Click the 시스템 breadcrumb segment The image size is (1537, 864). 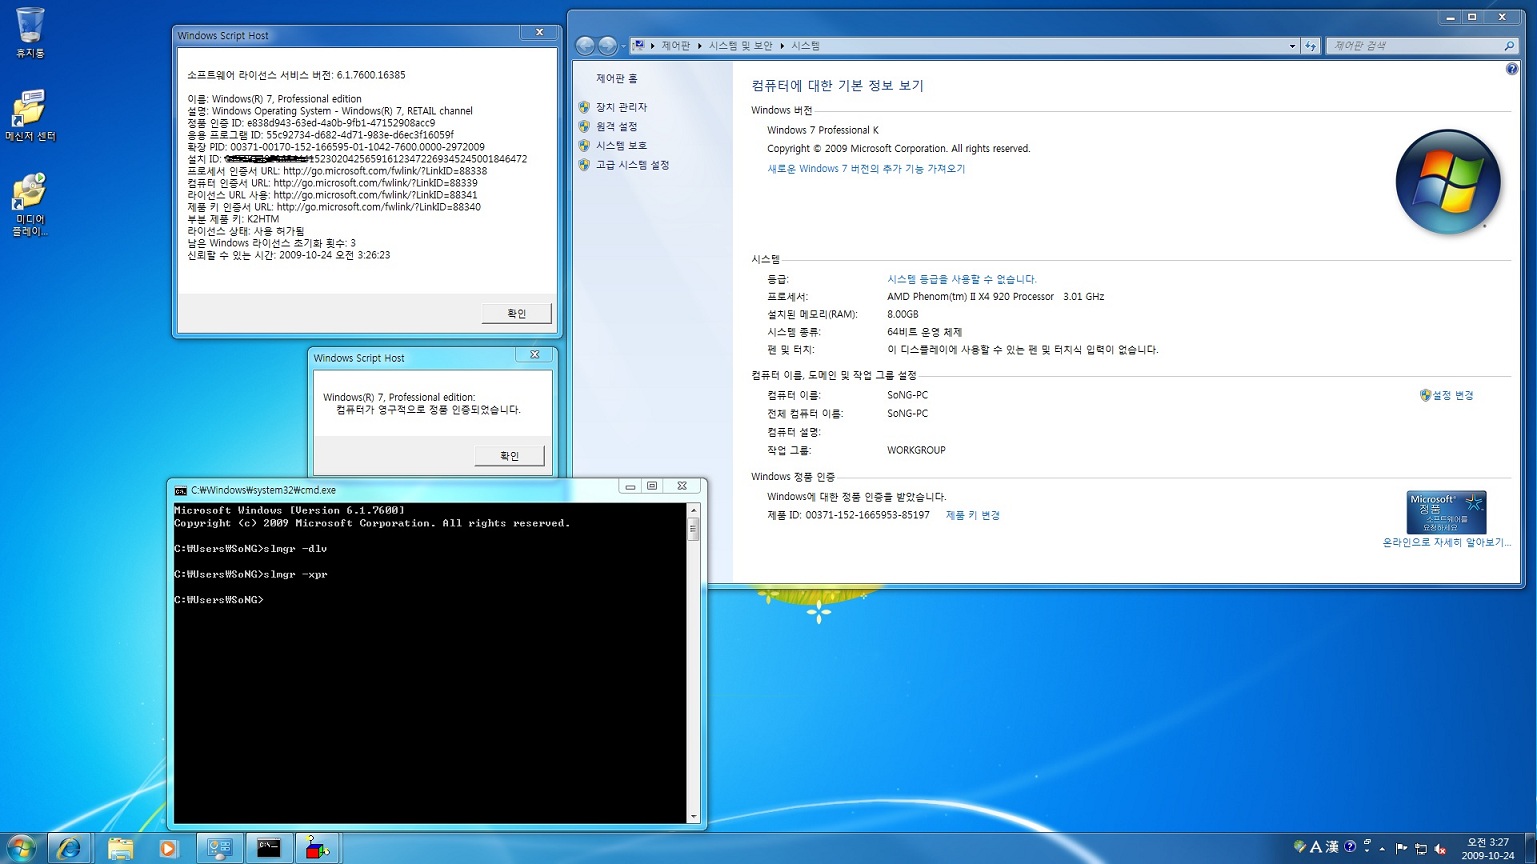pyautogui.click(x=806, y=46)
